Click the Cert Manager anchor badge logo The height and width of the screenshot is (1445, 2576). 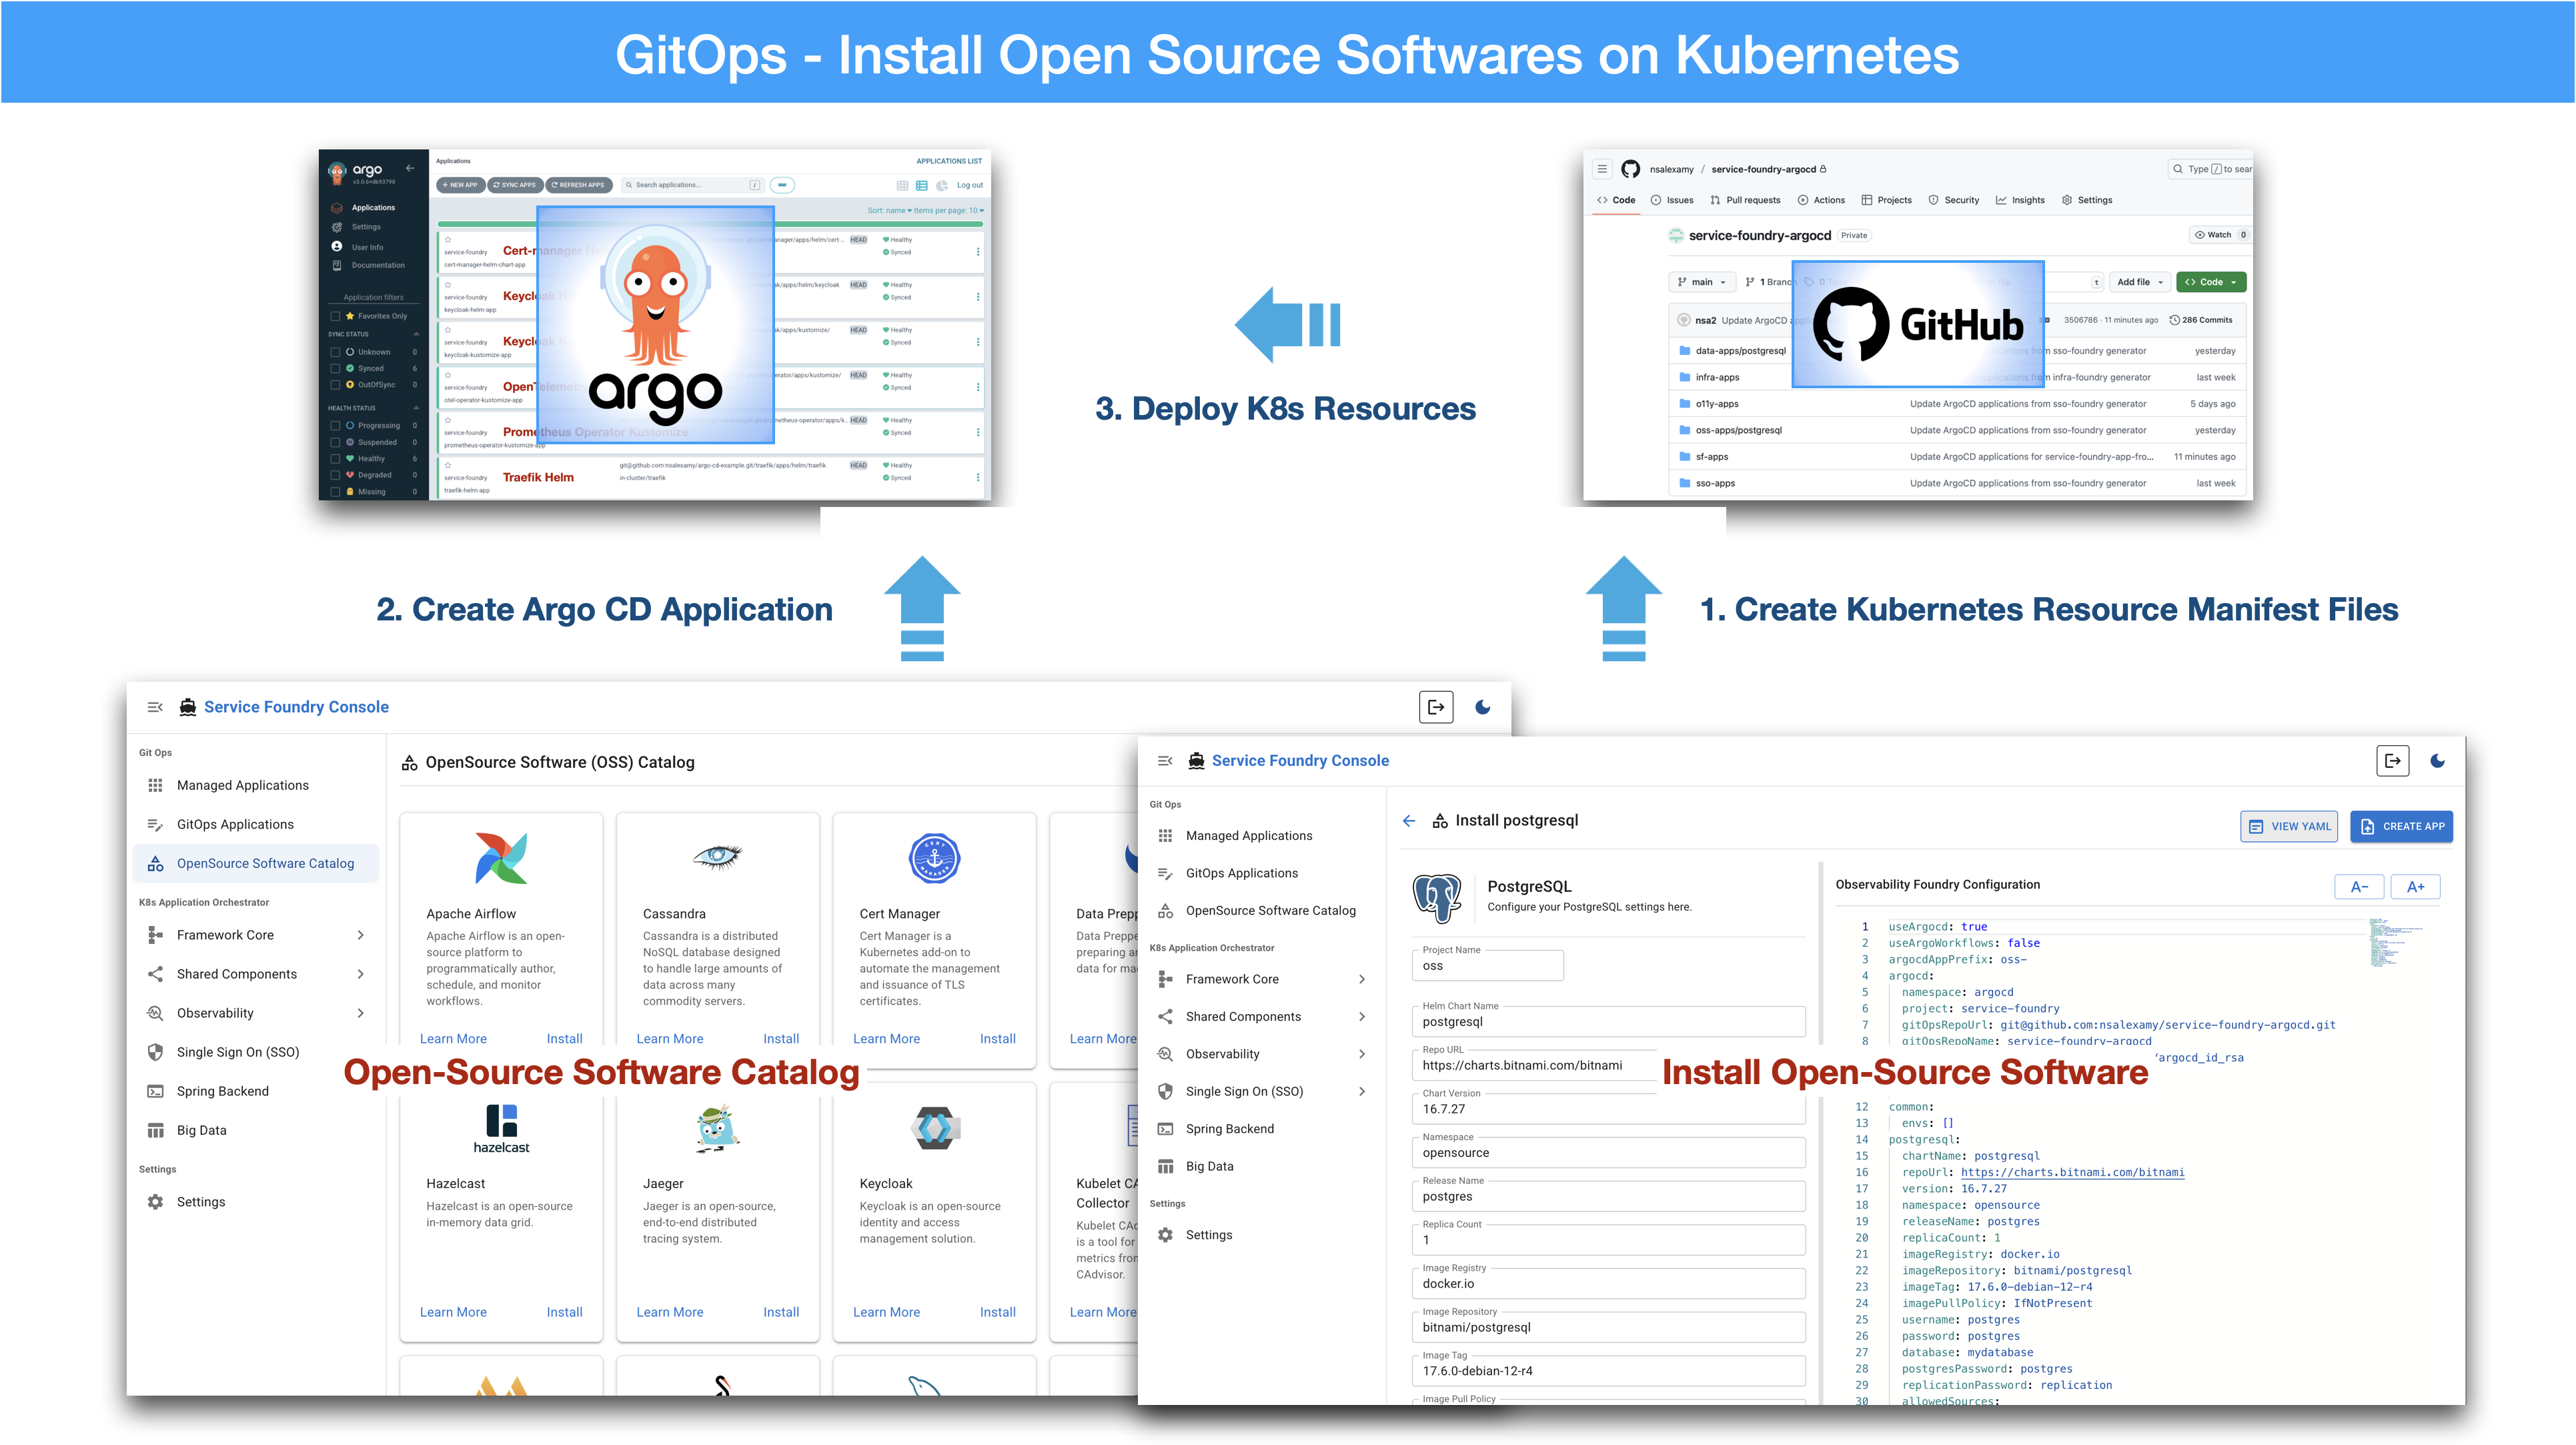[934, 858]
